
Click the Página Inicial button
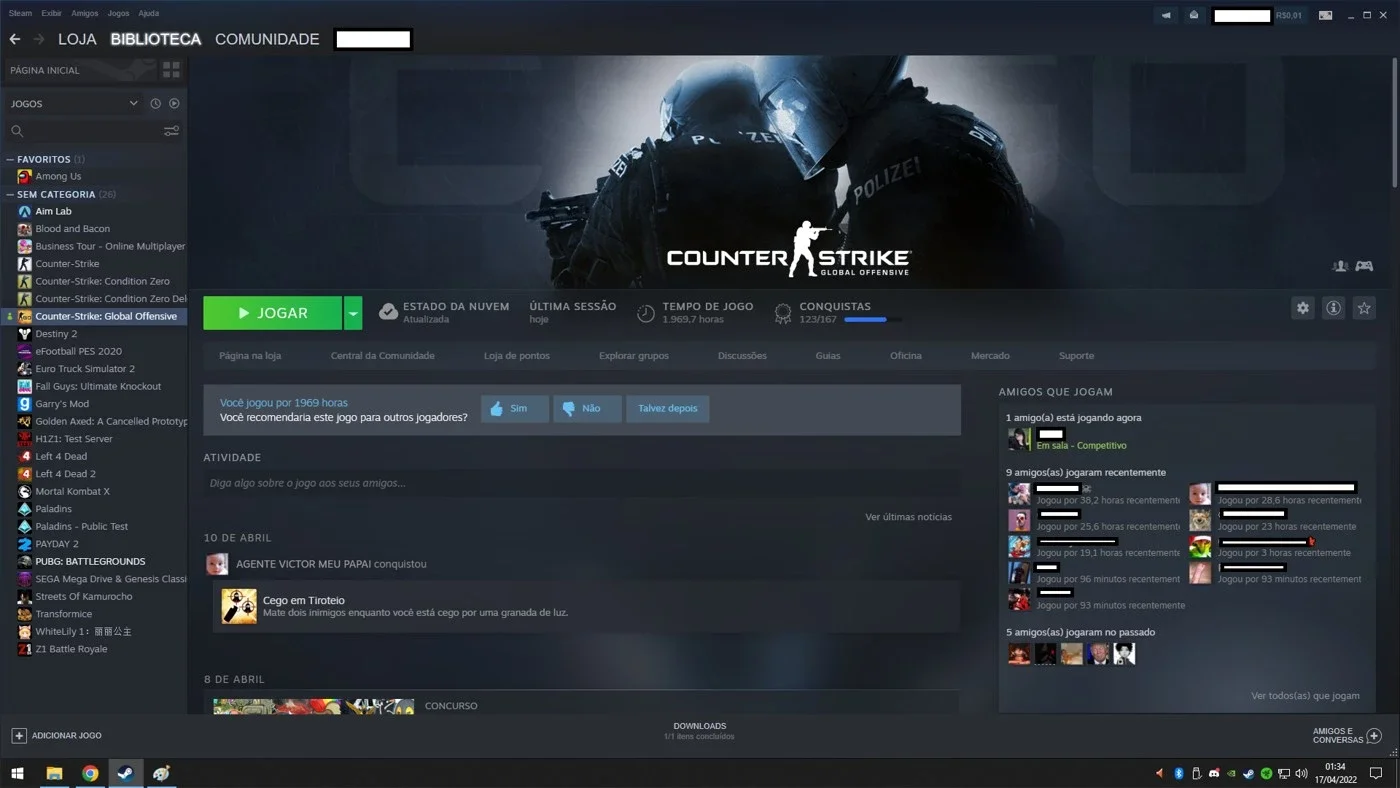click(x=80, y=70)
